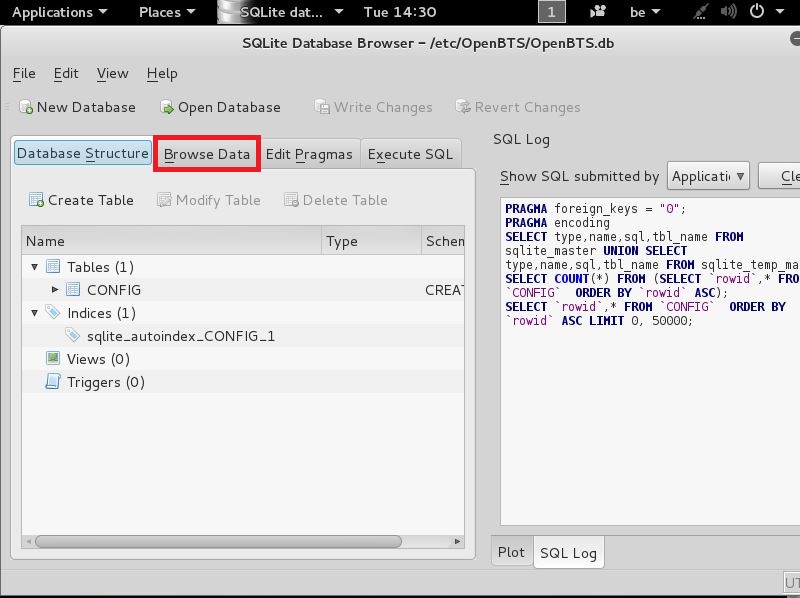Select the Database Structure tab
Image resolution: width=800 pixels, height=598 pixels.
point(83,153)
